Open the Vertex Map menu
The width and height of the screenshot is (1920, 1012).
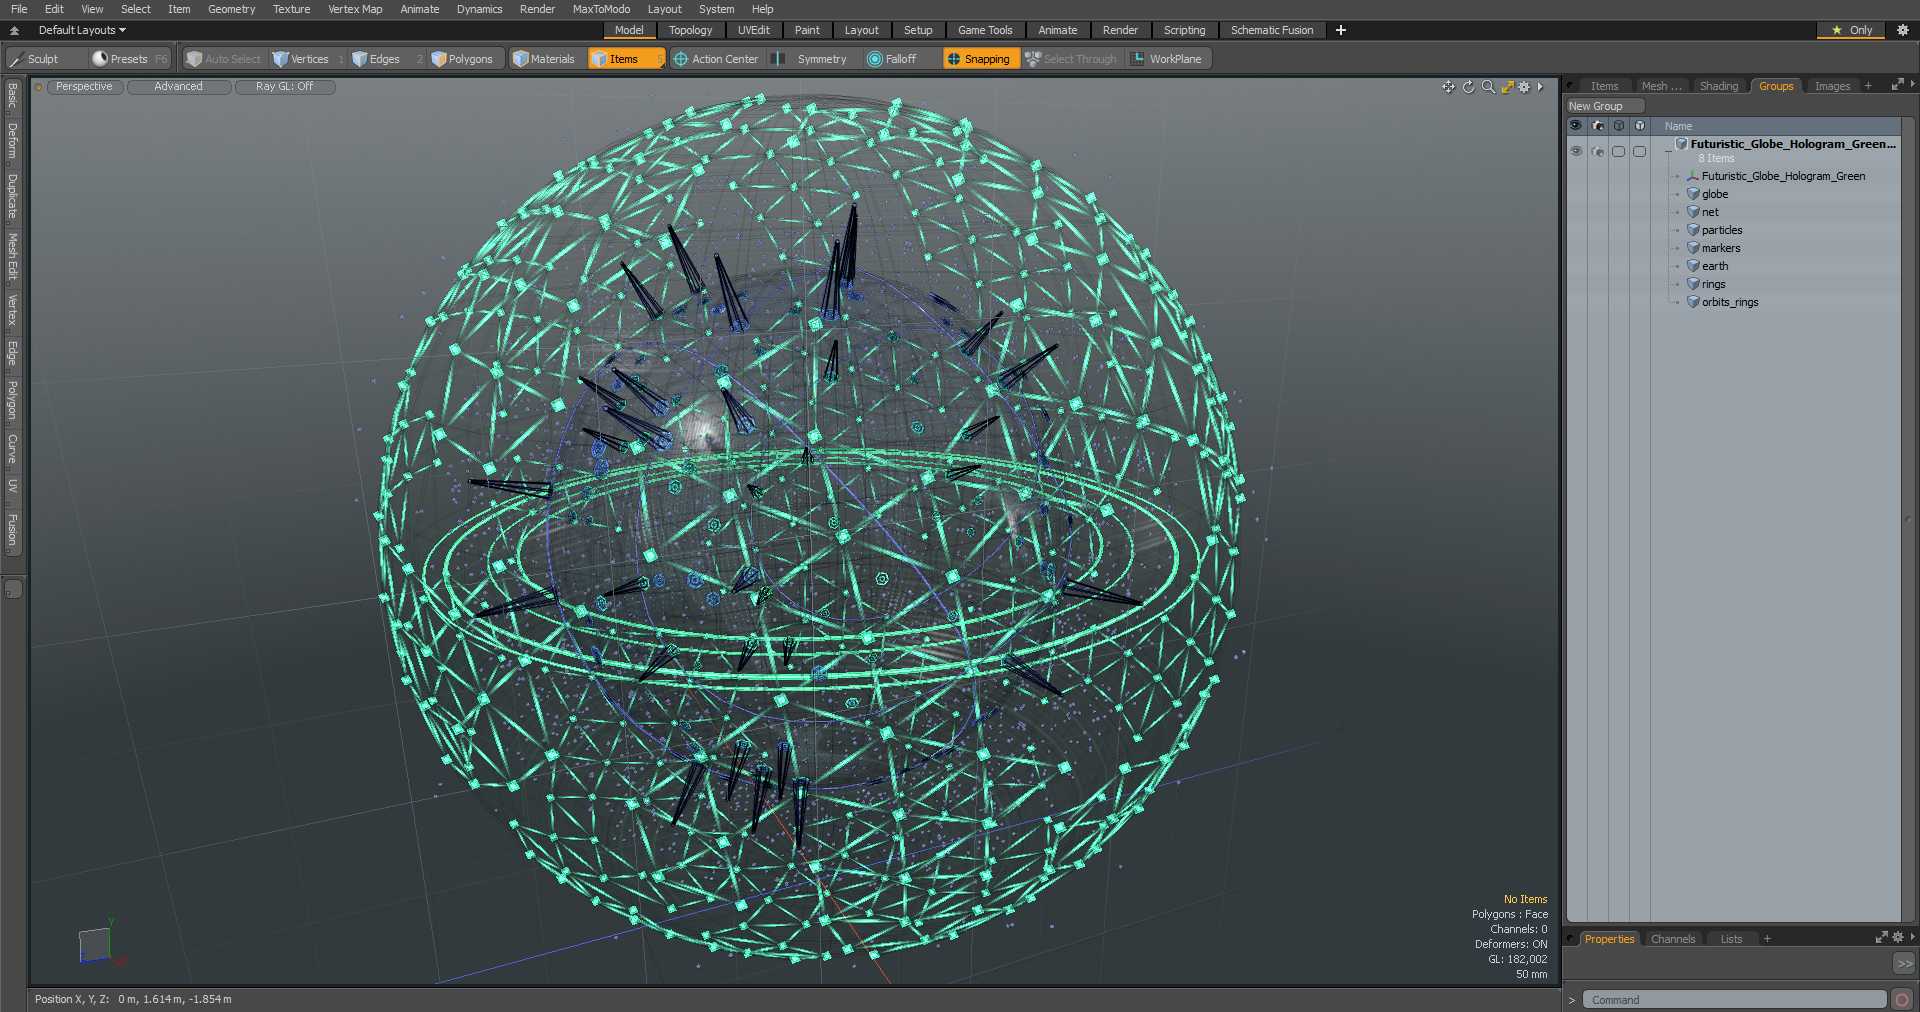pos(355,9)
